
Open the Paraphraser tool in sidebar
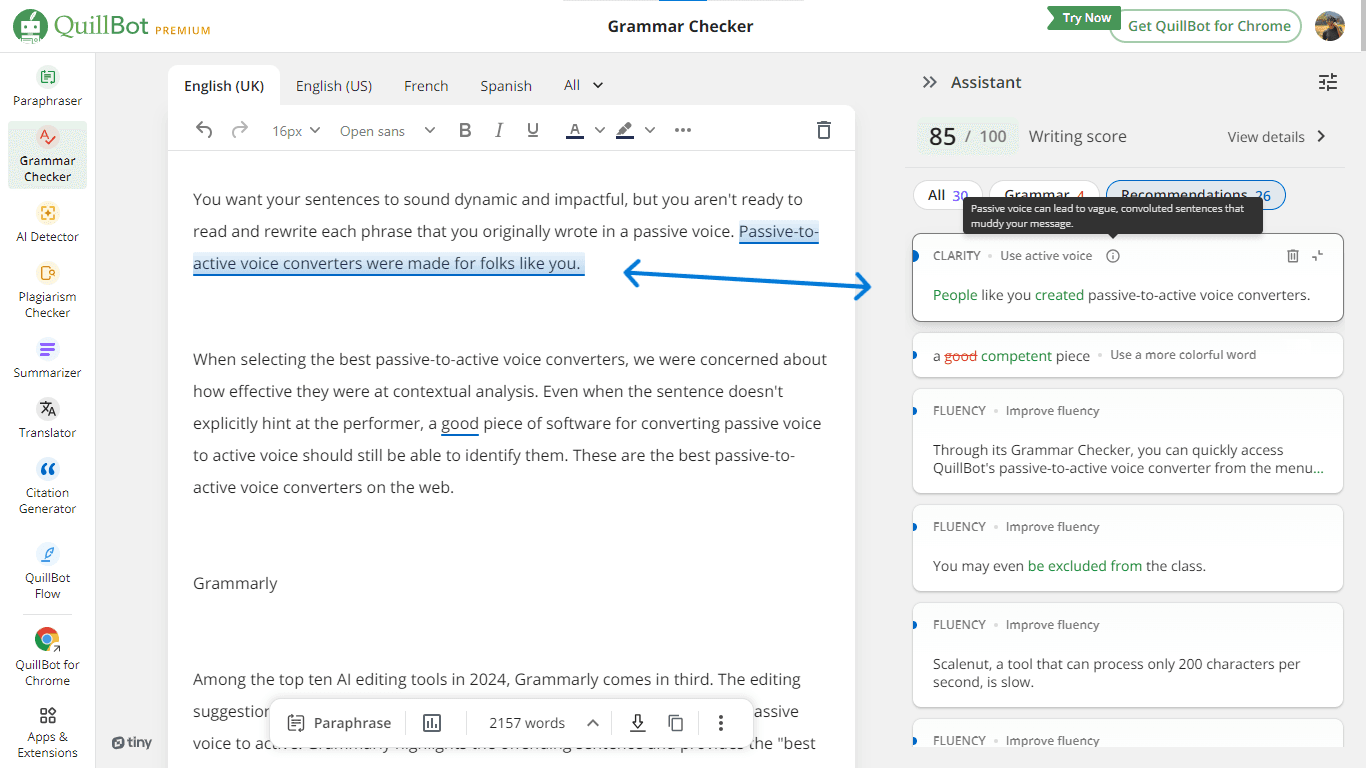point(47,86)
